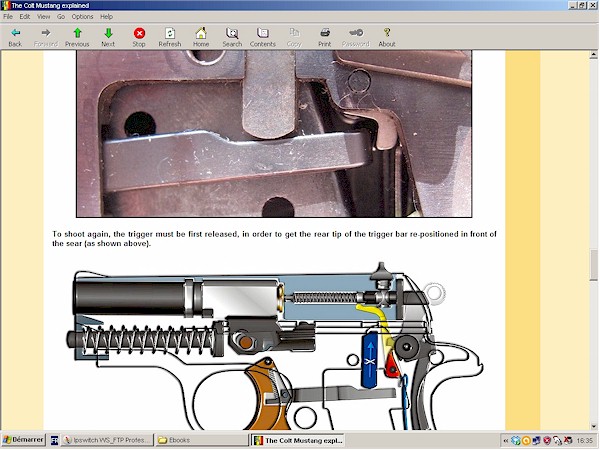The image size is (600, 450).
Task: Expand hidden system tray icons chevron
Action: [x=505, y=441]
